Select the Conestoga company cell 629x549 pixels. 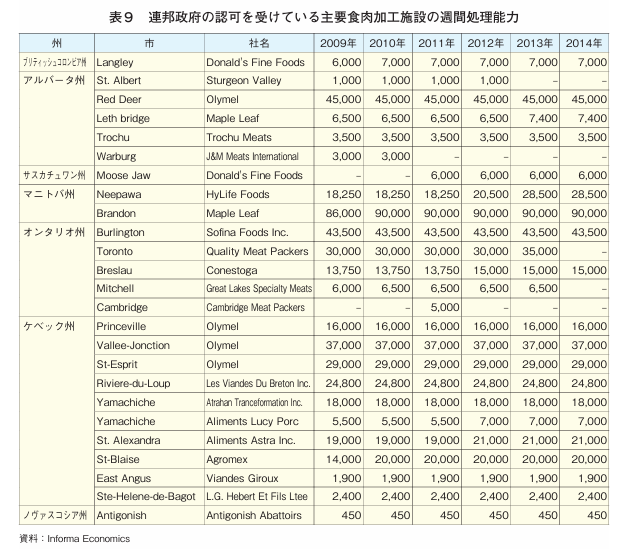[x=259, y=270]
